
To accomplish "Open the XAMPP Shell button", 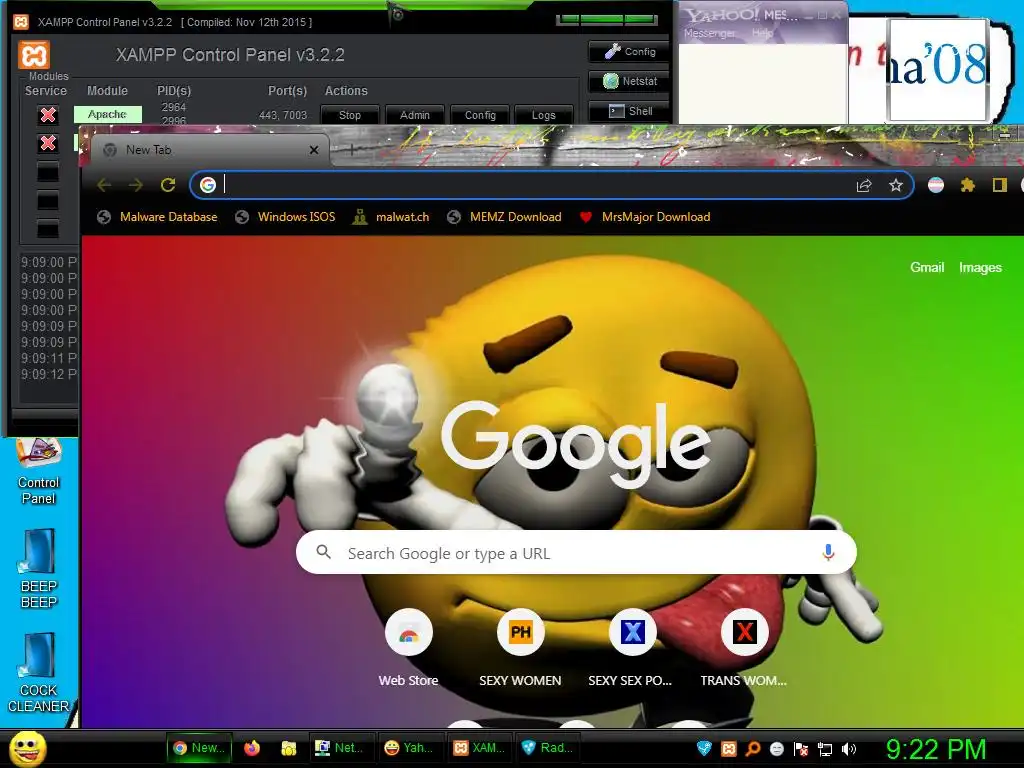I will coord(630,111).
